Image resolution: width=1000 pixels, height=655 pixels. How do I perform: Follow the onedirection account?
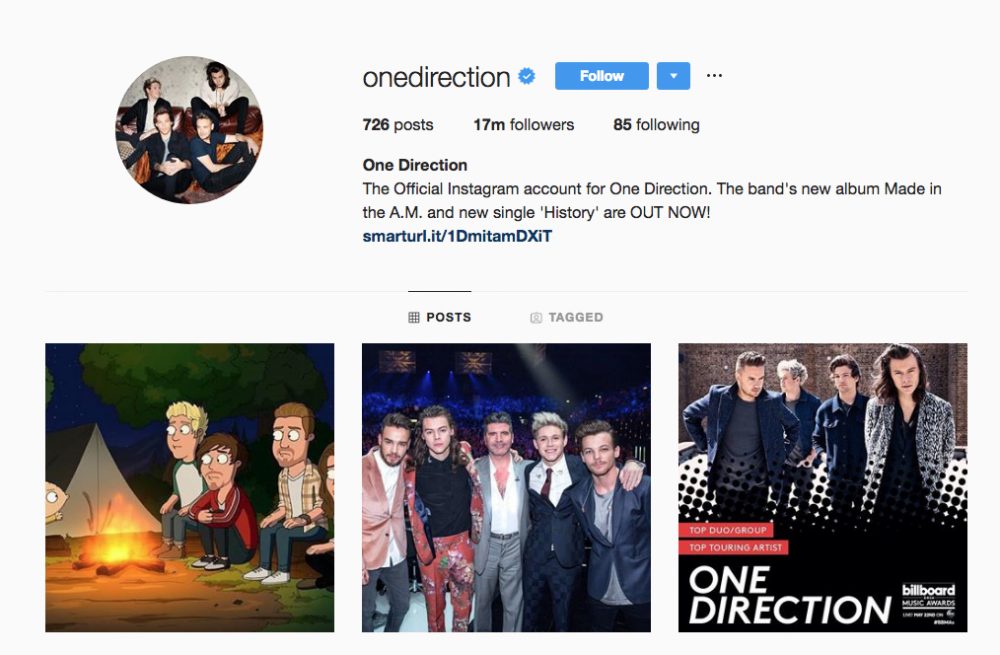click(x=601, y=76)
